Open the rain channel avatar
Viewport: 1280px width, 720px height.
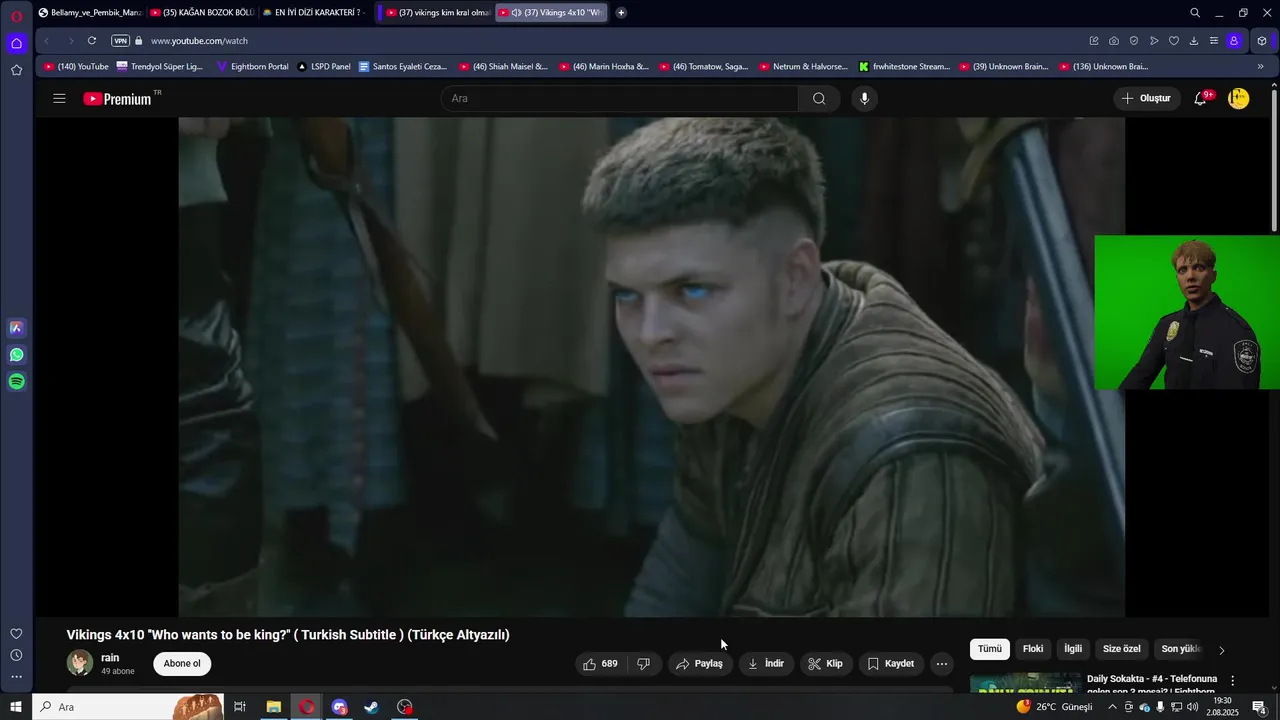pos(80,663)
